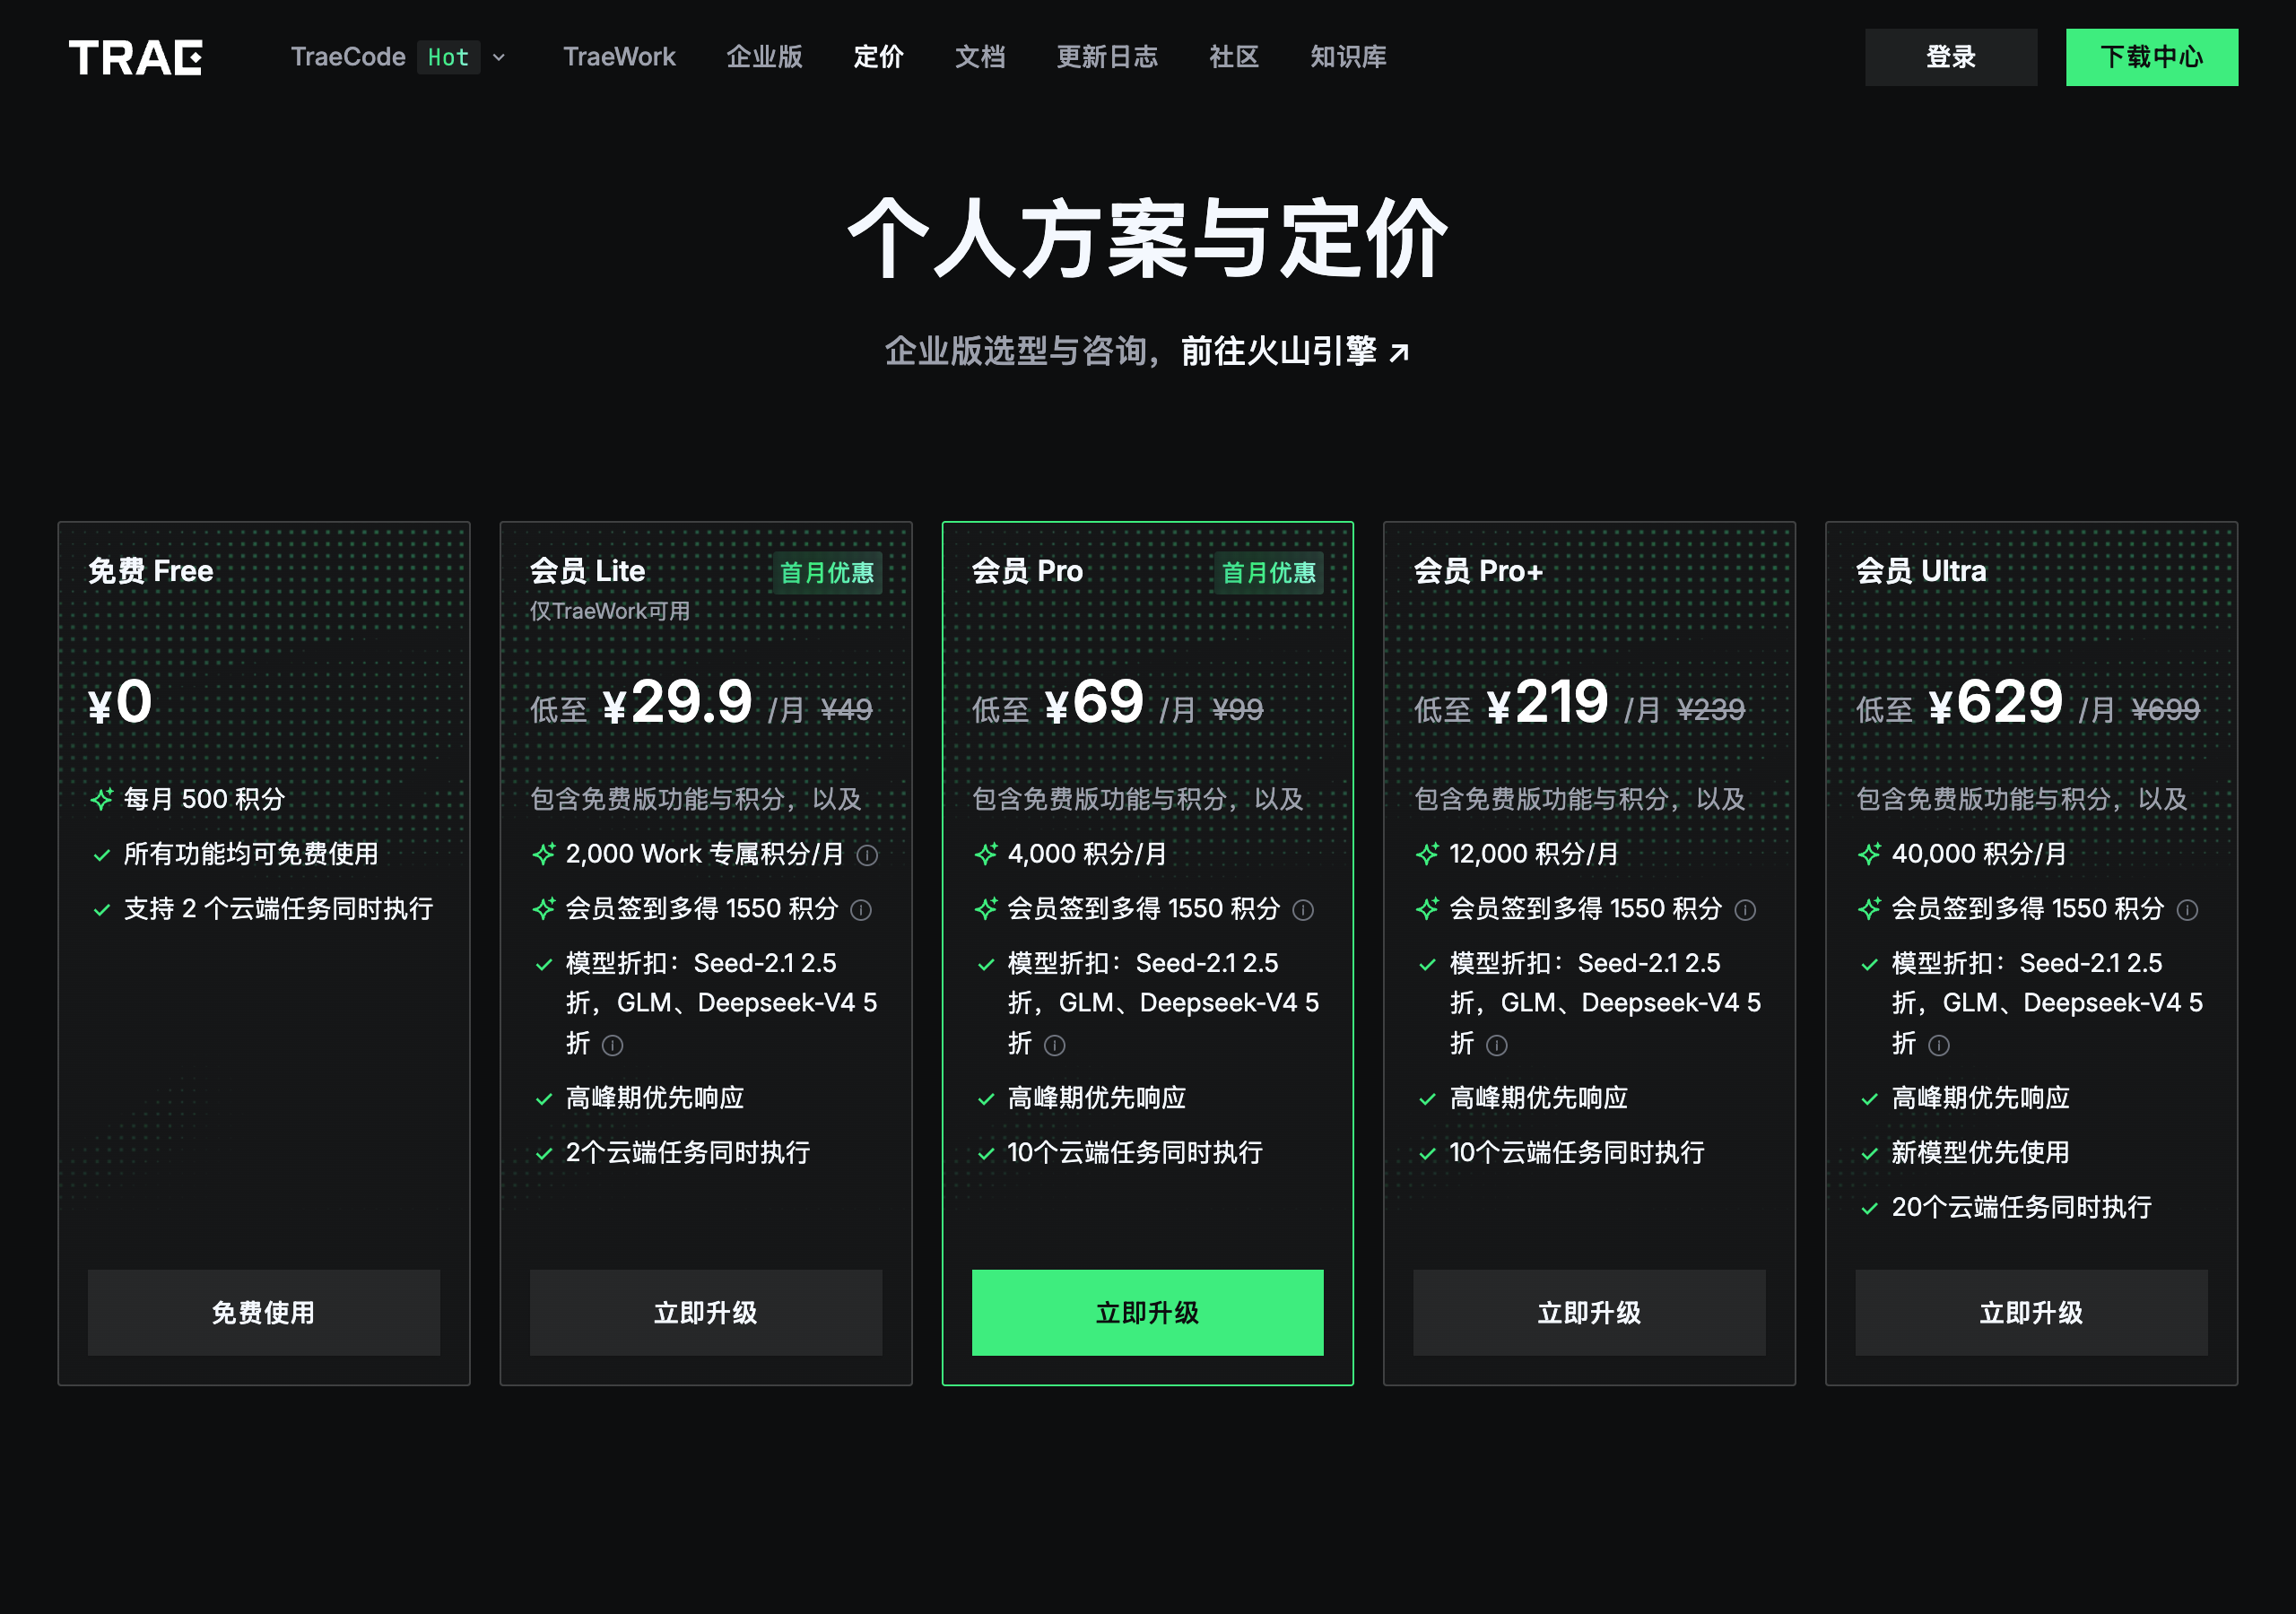This screenshot has height=1614, width=2296.
Task: Click info icon for Pro 会员签到多得 1550 积分
Action: (1303, 910)
